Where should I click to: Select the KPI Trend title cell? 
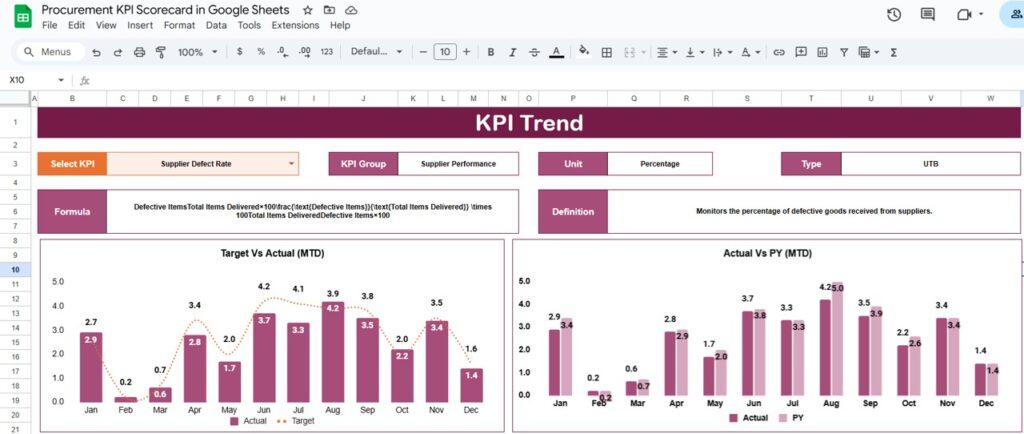tap(528, 123)
